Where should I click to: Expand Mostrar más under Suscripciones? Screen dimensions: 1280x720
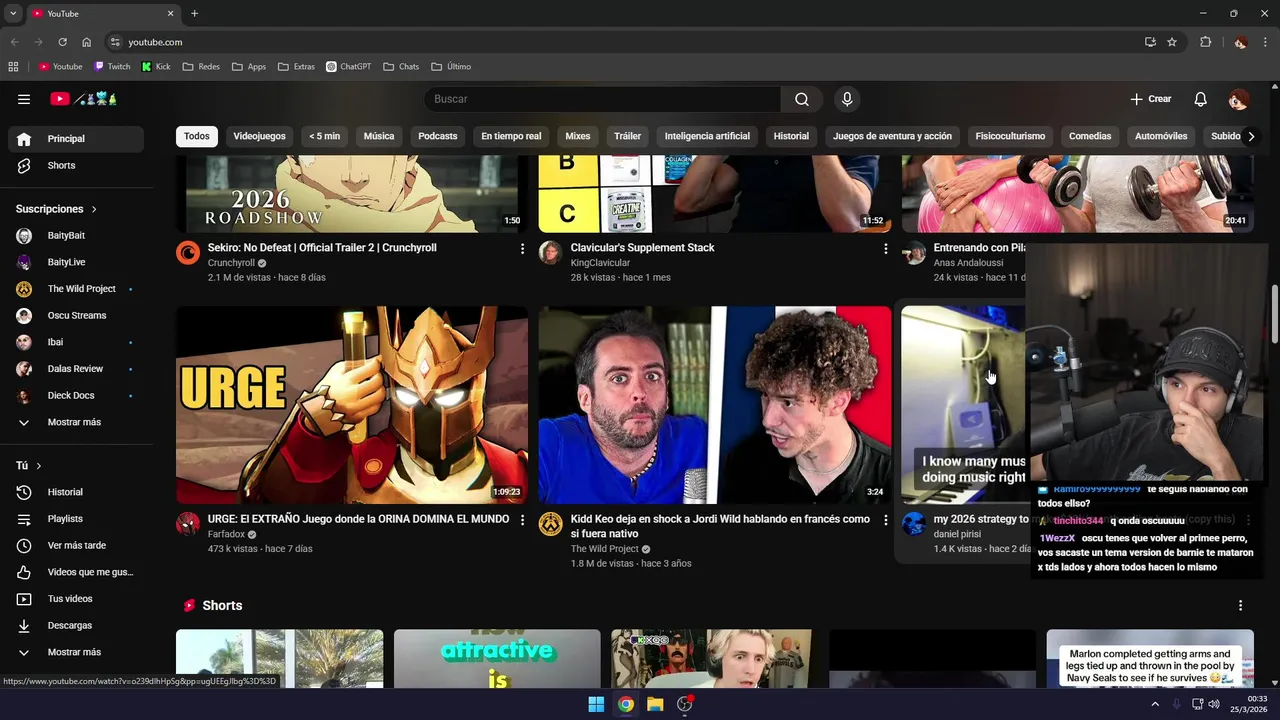pyautogui.click(x=76, y=422)
